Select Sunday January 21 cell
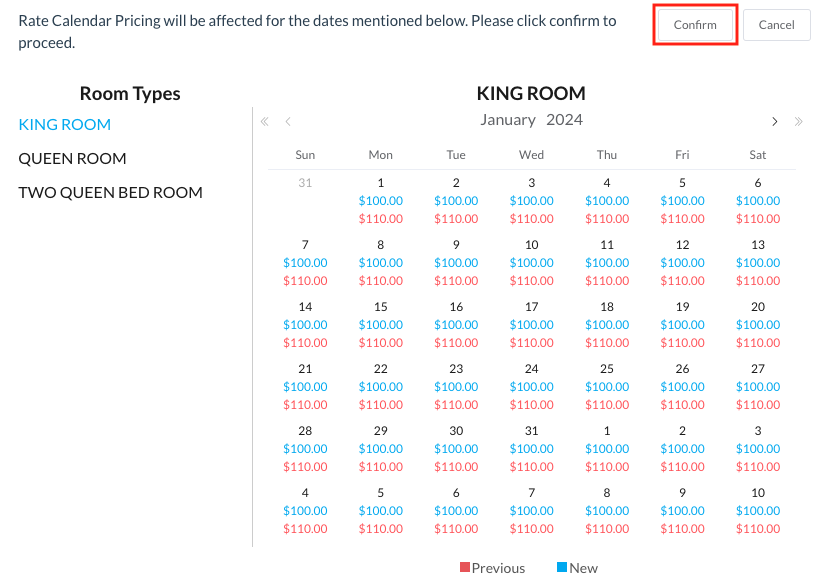 point(305,369)
